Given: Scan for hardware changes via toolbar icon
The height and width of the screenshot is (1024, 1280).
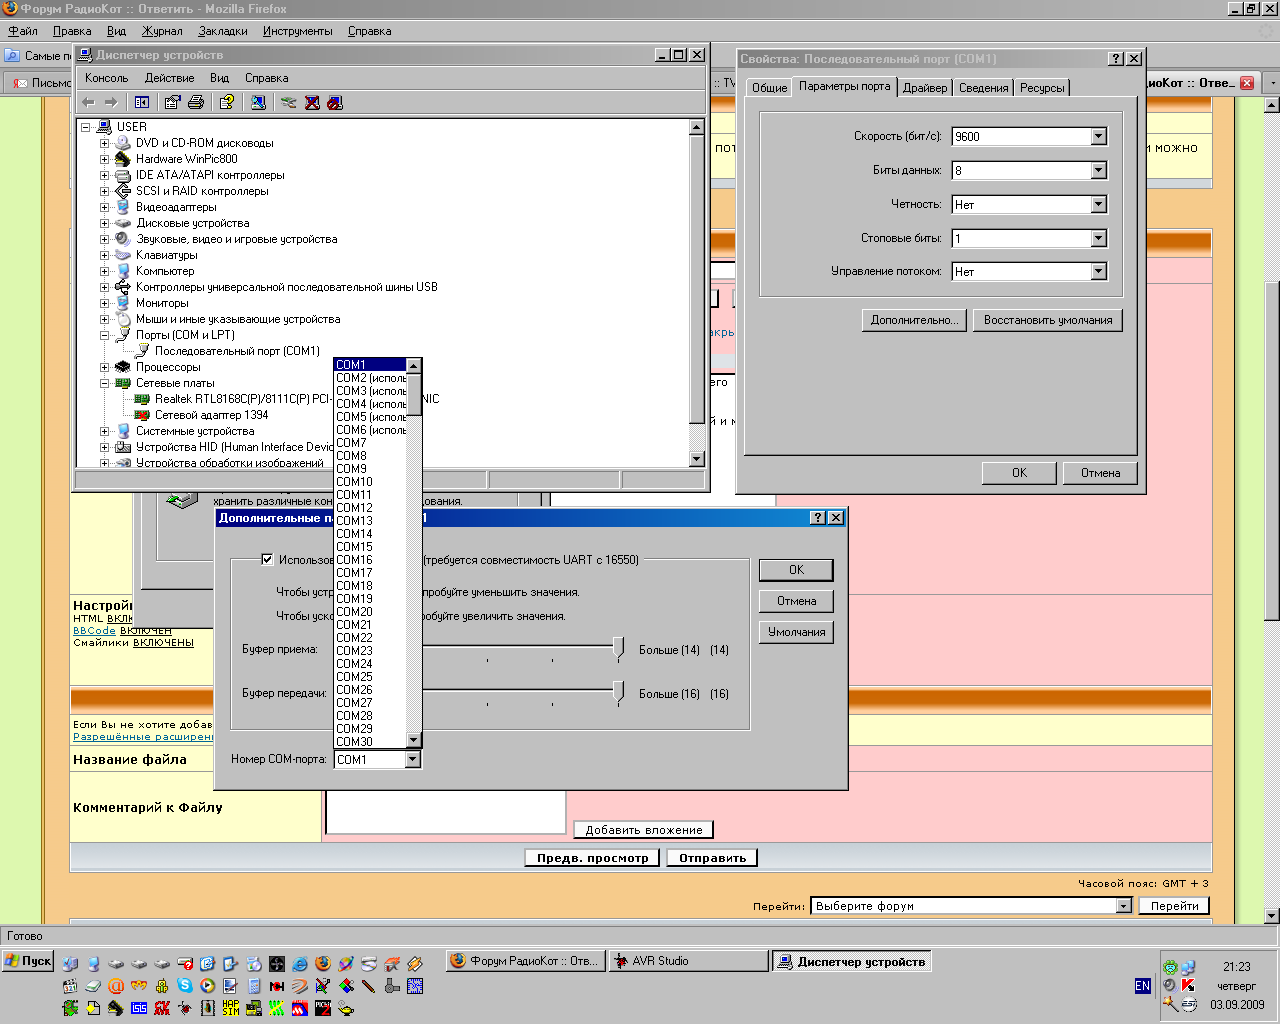Looking at the screenshot, I should 258,102.
